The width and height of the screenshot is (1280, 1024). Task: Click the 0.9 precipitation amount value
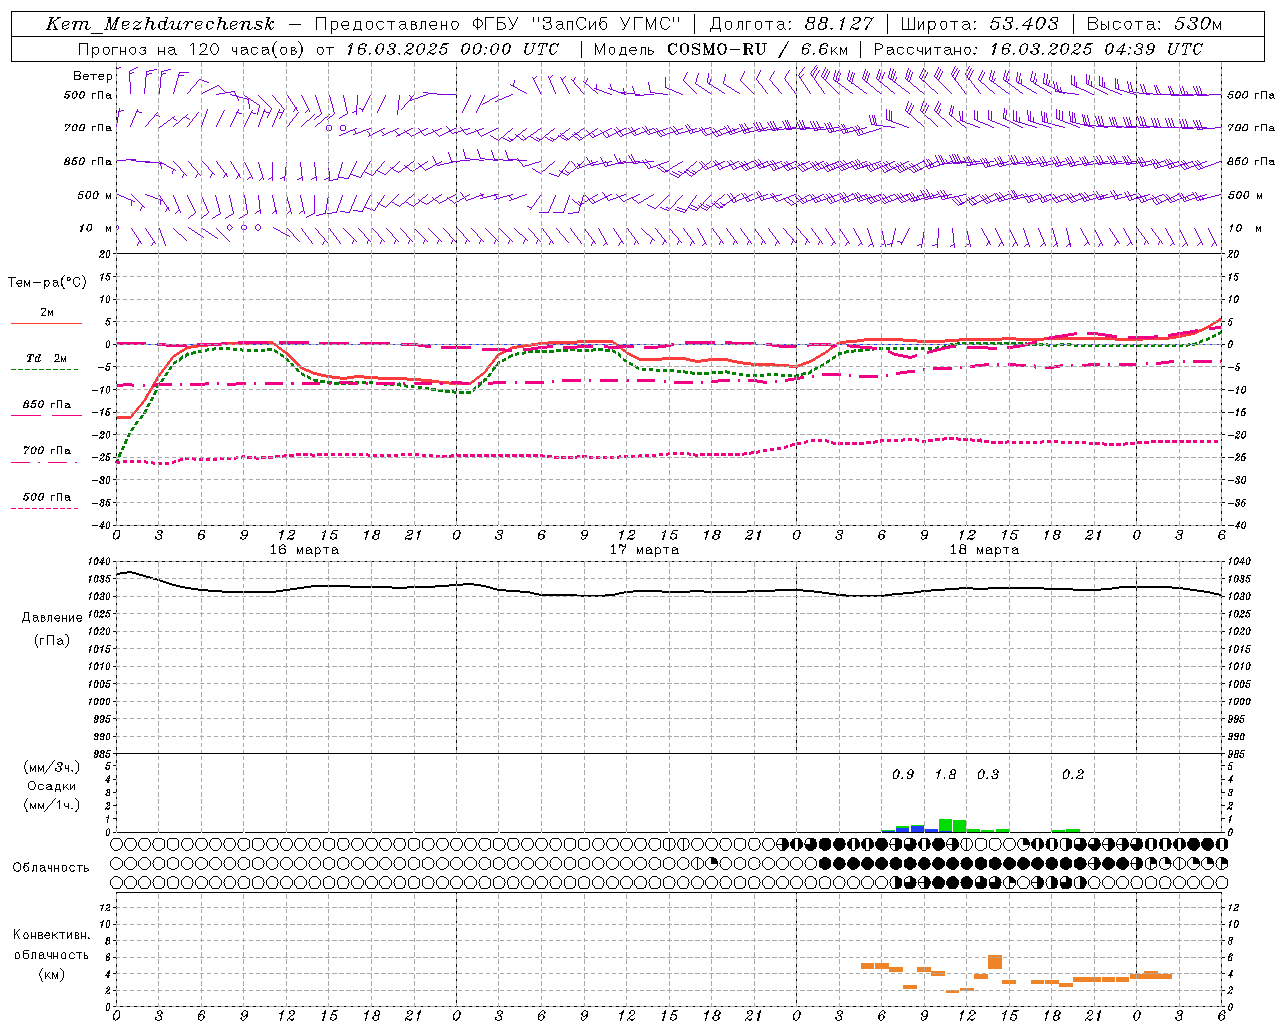(x=903, y=774)
